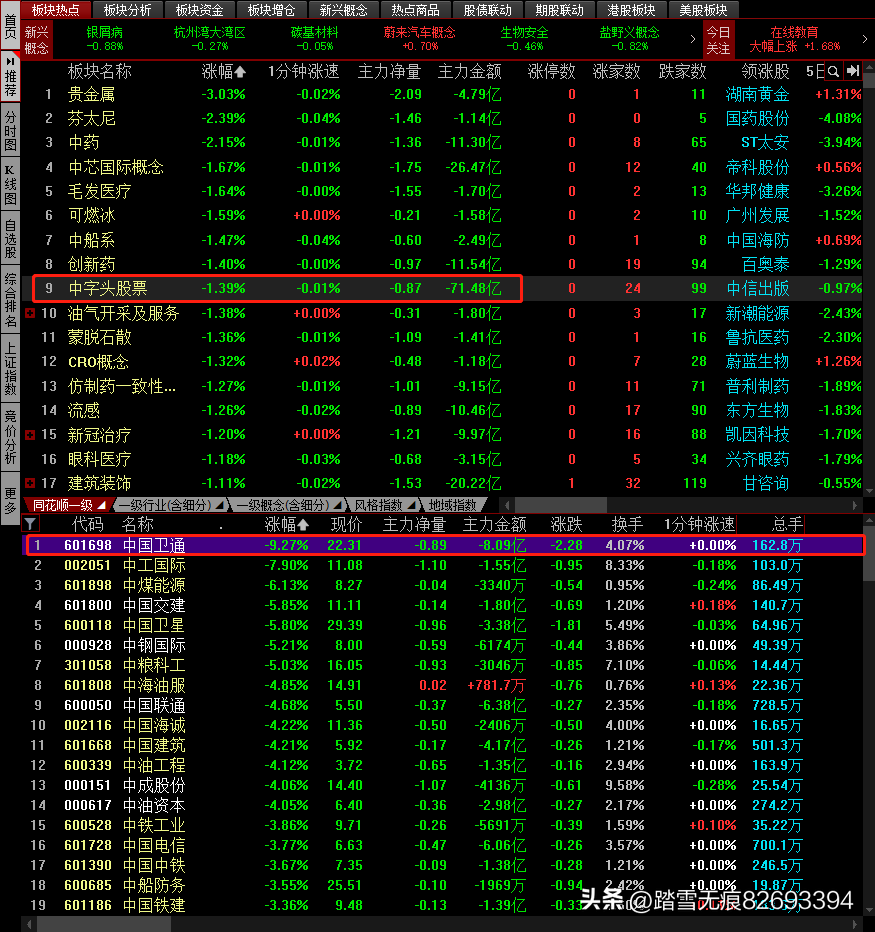Open 自选股 from left sidebar
875x932 pixels.
tap(10, 238)
